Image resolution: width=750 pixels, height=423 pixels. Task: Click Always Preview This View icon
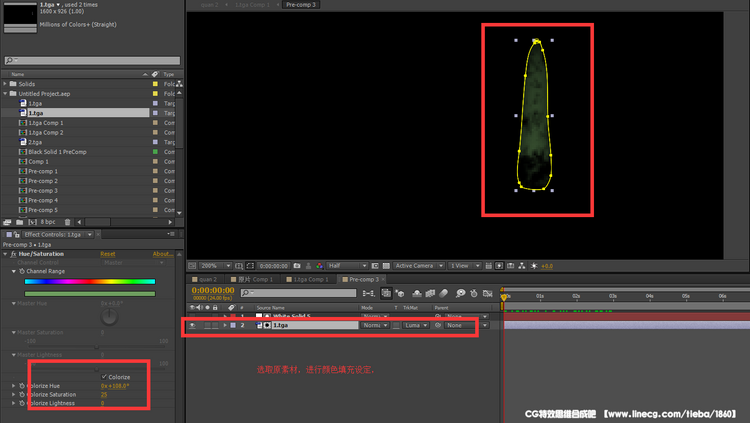pos(192,266)
